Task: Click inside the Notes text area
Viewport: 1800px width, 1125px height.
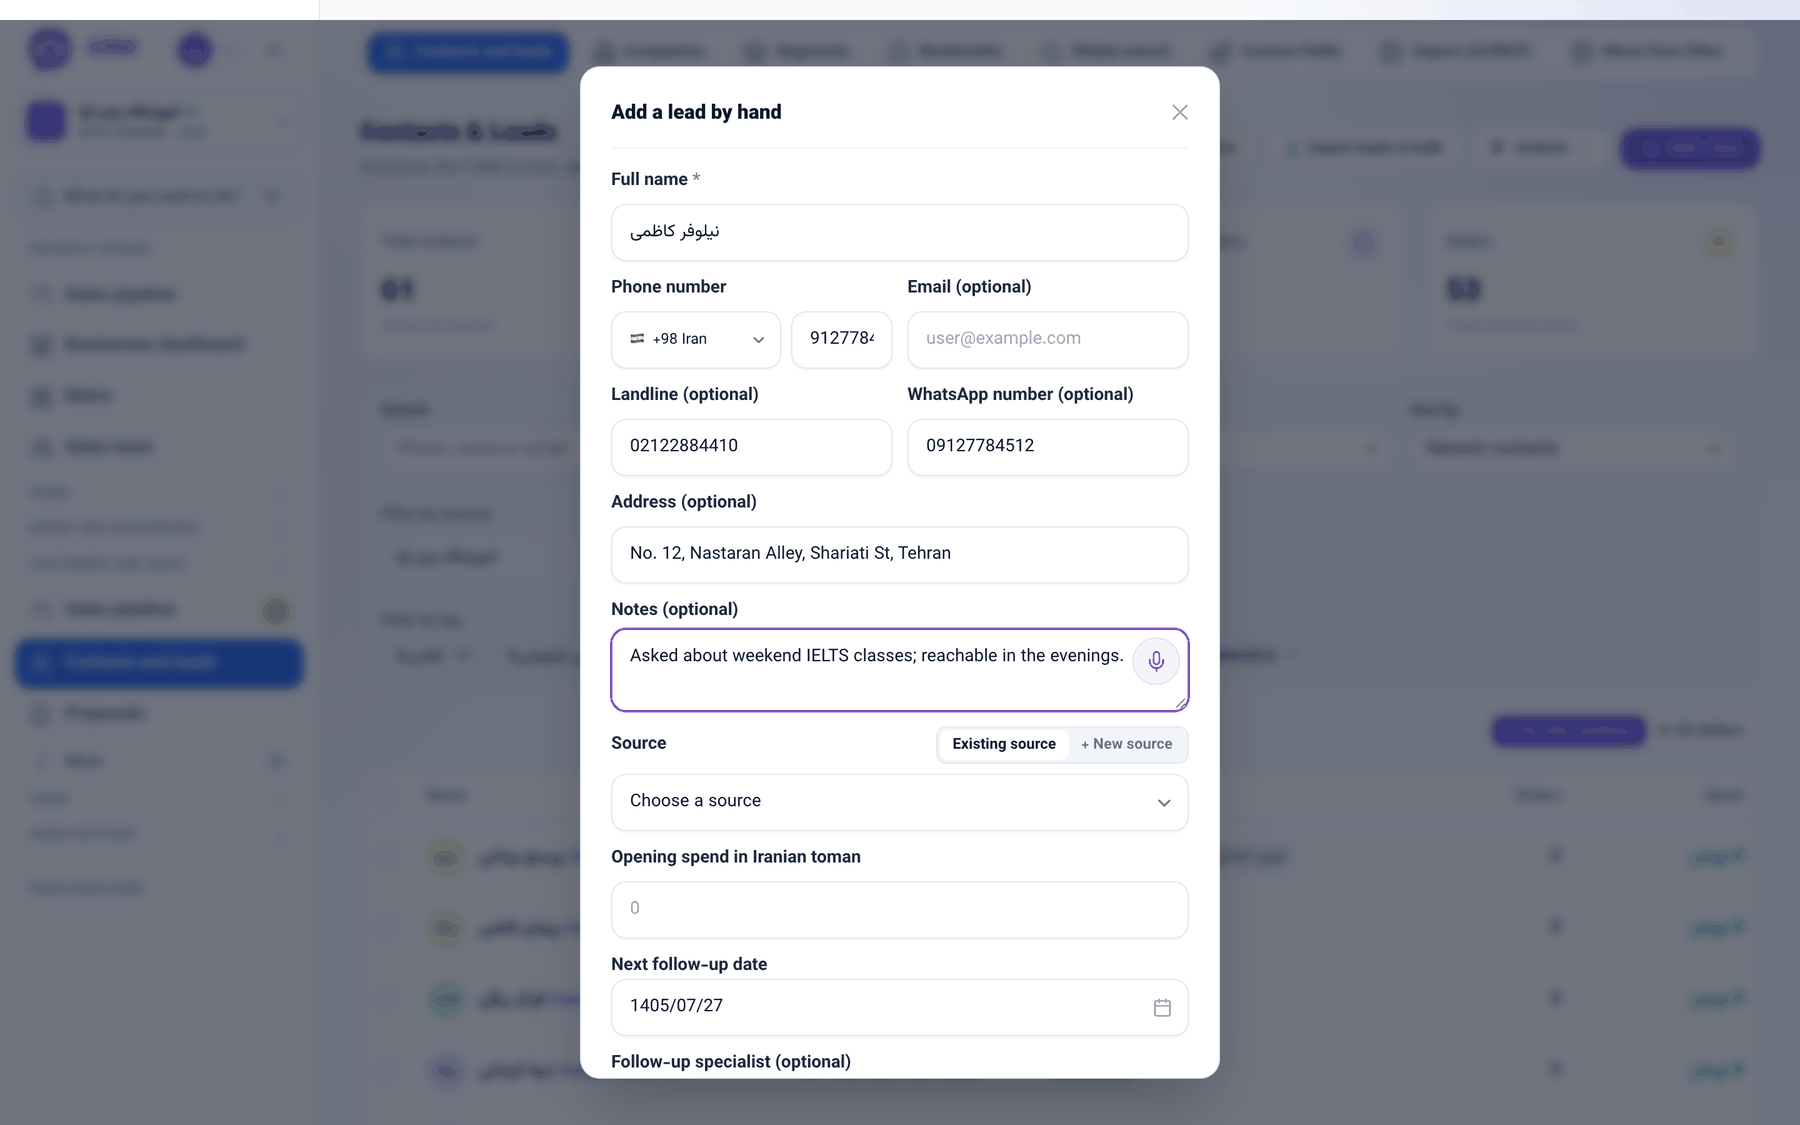Action: 870,670
